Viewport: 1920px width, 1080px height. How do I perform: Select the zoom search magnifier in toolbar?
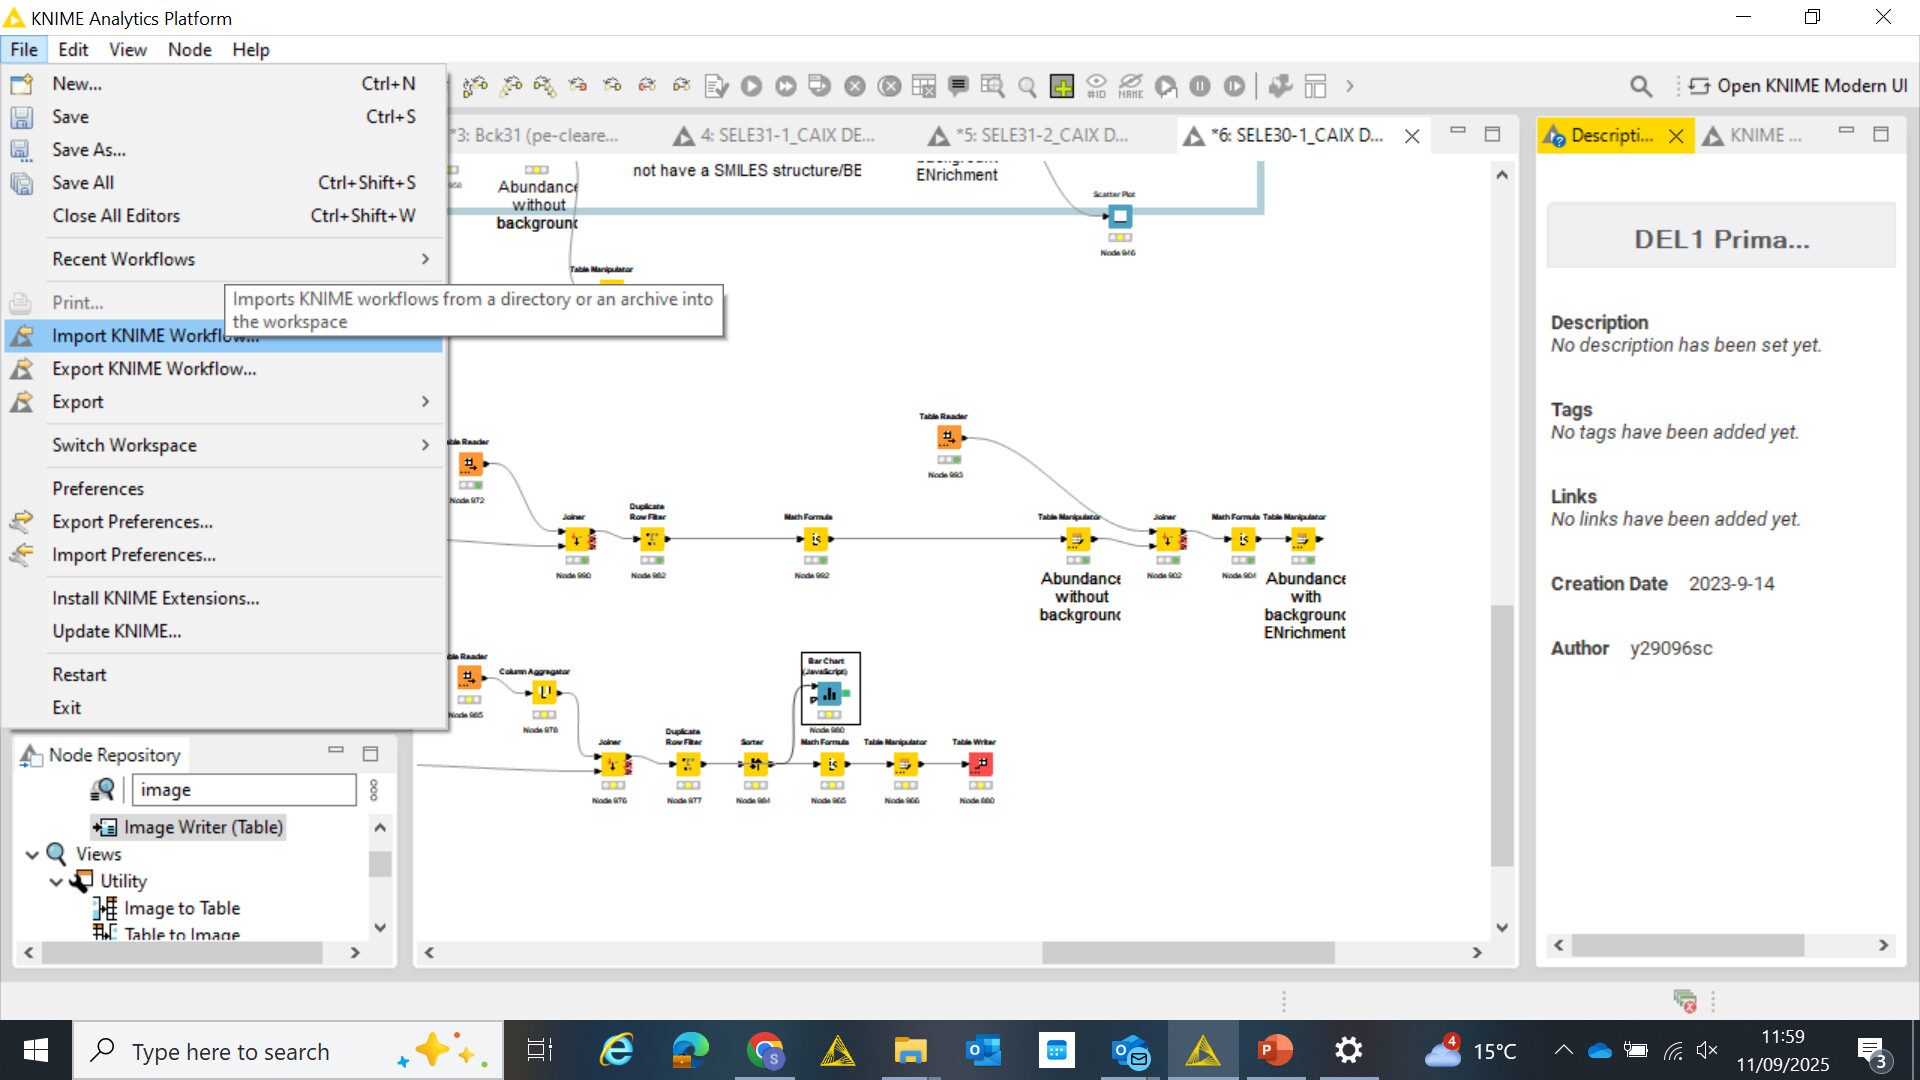(1026, 86)
